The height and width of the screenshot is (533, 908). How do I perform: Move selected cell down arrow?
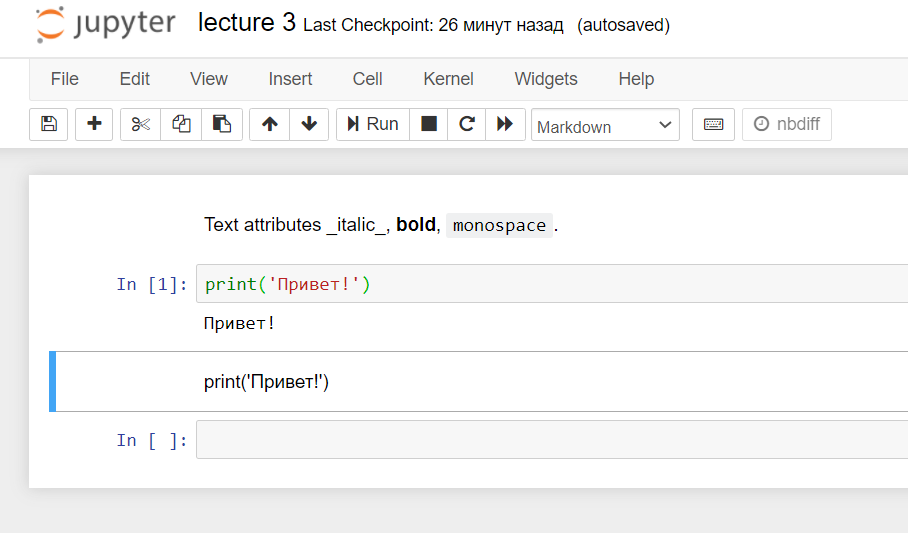tap(309, 124)
